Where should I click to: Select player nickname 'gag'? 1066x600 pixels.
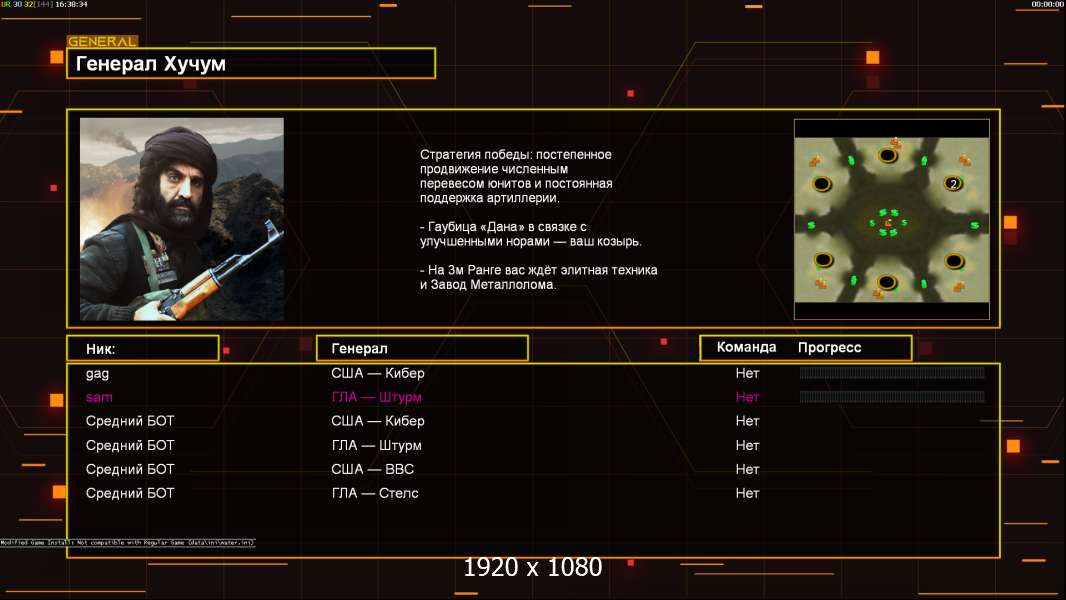(97, 373)
